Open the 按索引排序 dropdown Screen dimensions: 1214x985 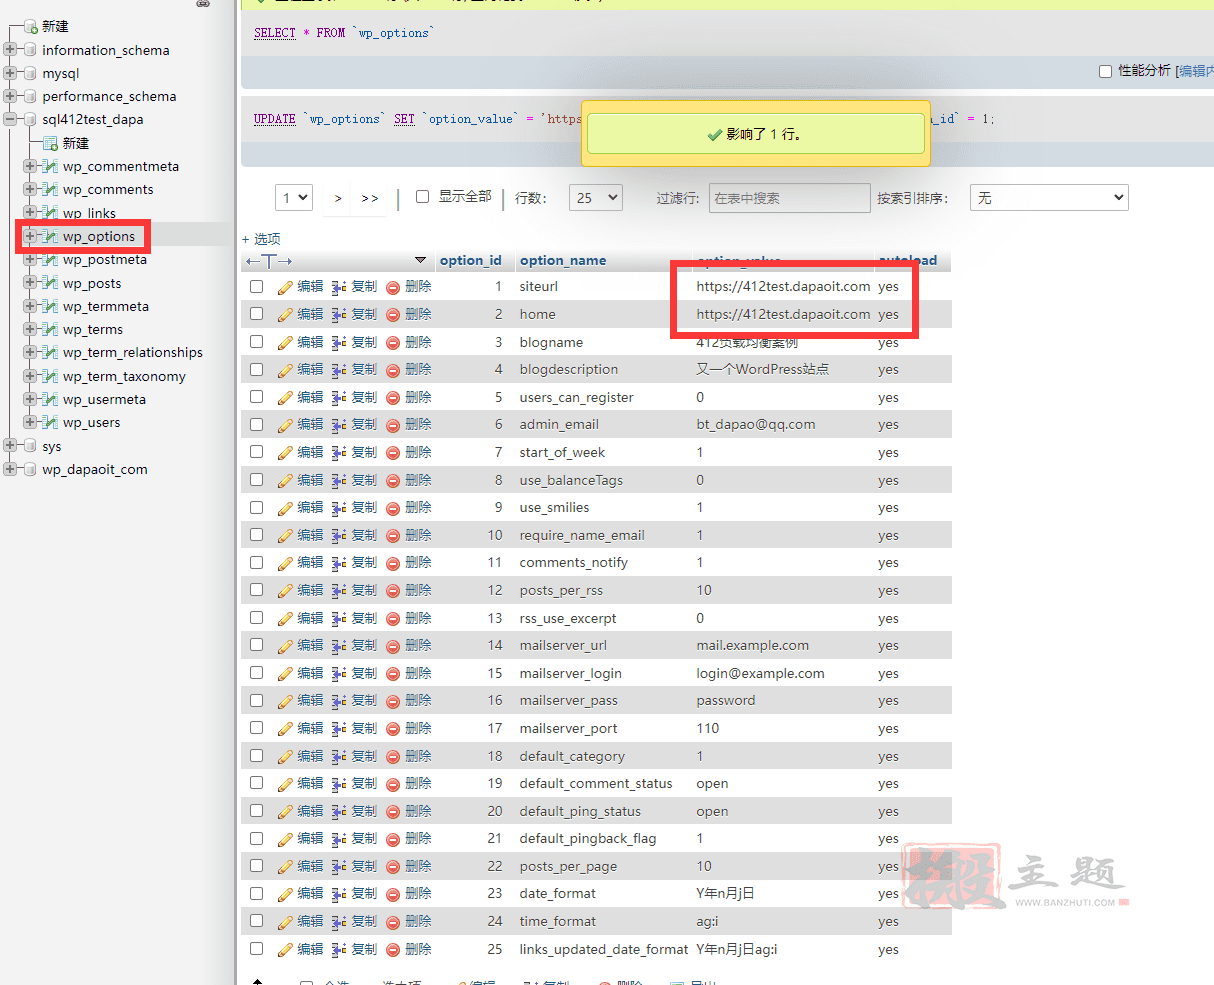coord(1049,198)
